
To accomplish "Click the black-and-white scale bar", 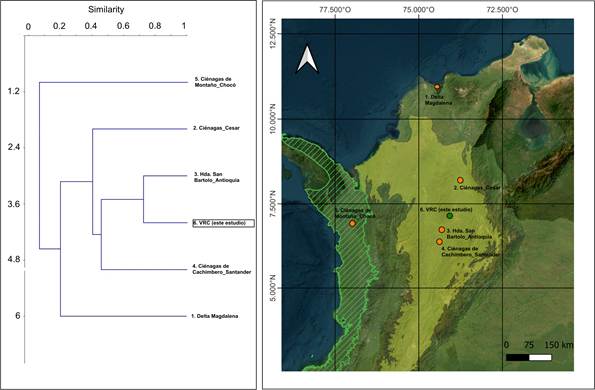I will (529, 357).
